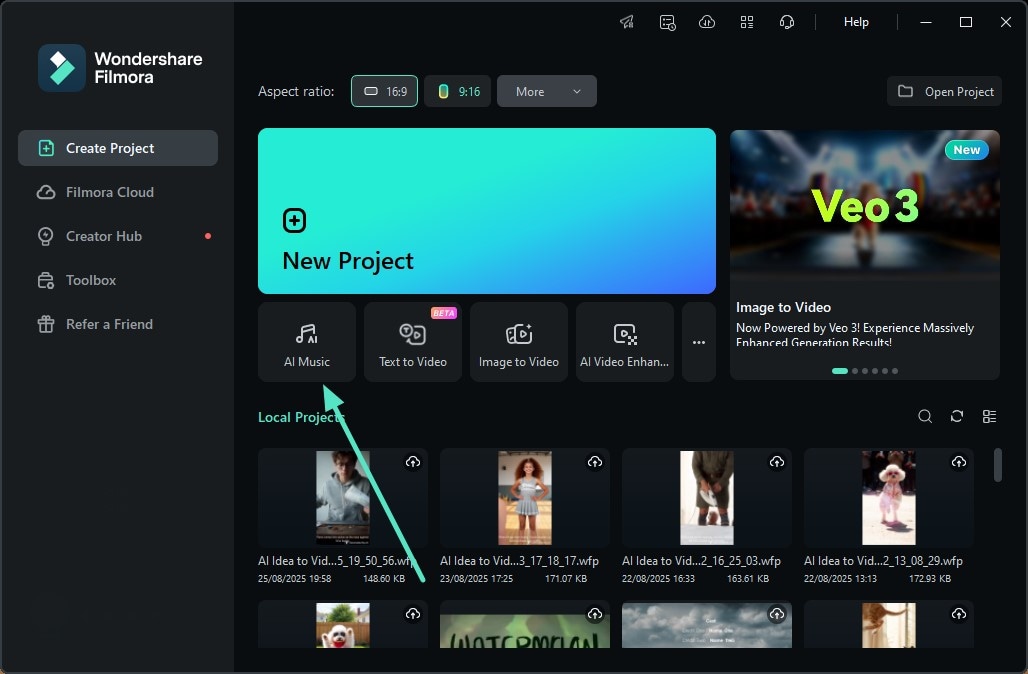Click the paper plane send icon in title bar
Screen dimensions: 1028x674
627,22
